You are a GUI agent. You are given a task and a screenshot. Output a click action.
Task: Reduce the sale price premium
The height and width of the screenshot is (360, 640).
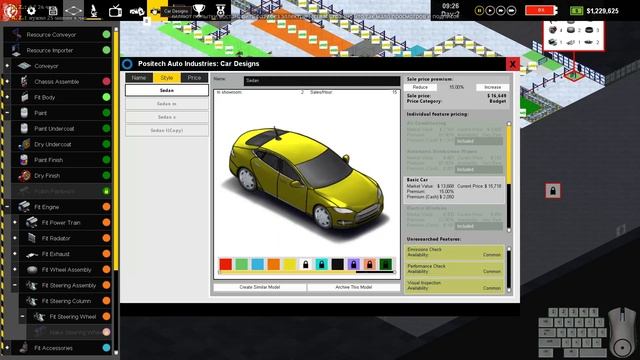point(420,87)
